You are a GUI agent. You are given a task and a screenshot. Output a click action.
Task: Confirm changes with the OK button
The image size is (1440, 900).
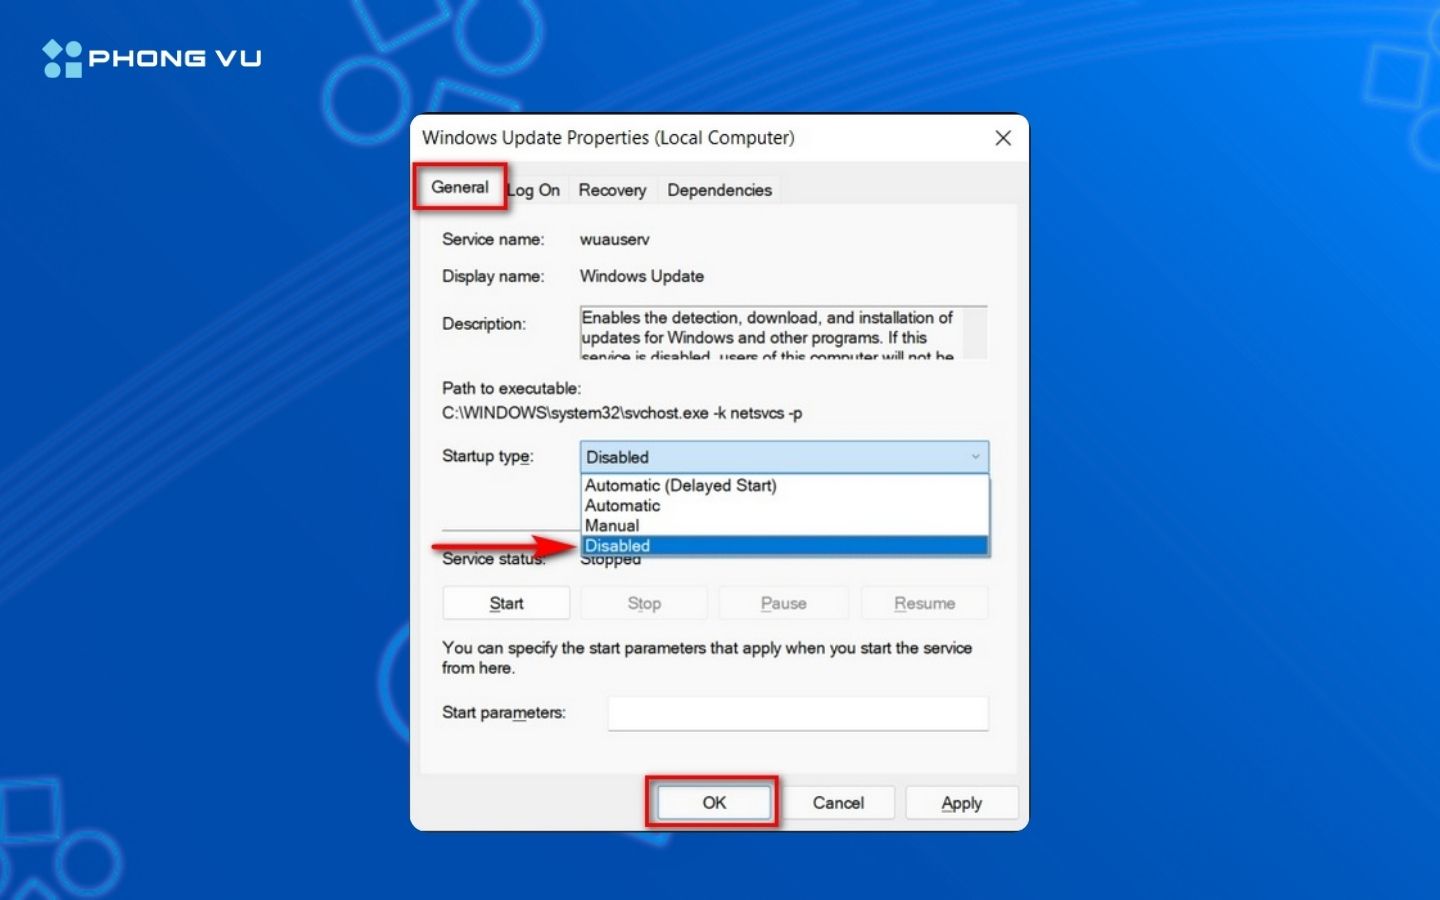pyautogui.click(x=712, y=803)
